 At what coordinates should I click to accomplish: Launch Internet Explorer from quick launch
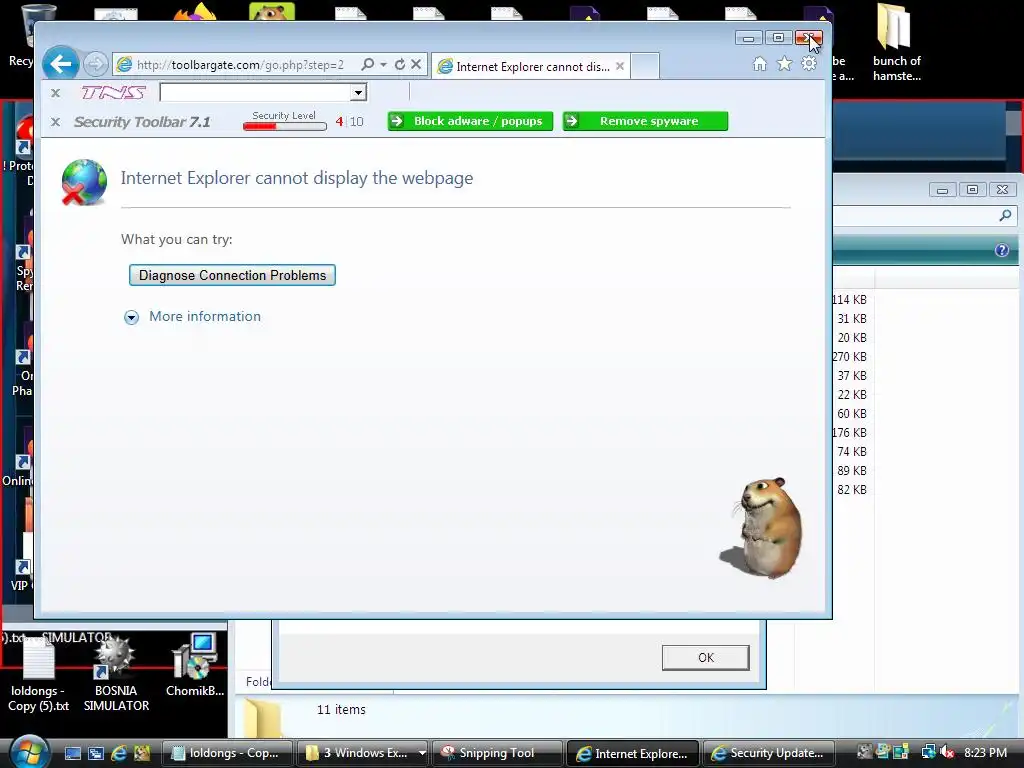(x=119, y=753)
